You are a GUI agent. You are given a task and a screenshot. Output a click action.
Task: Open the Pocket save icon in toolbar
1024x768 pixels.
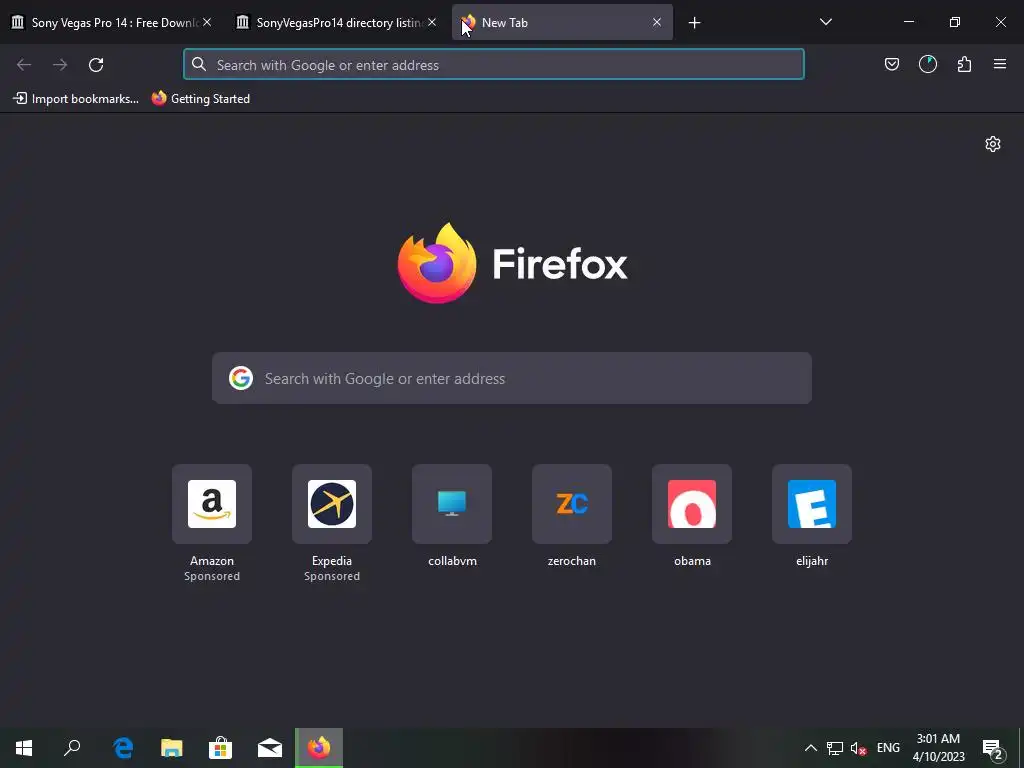tap(891, 64)
